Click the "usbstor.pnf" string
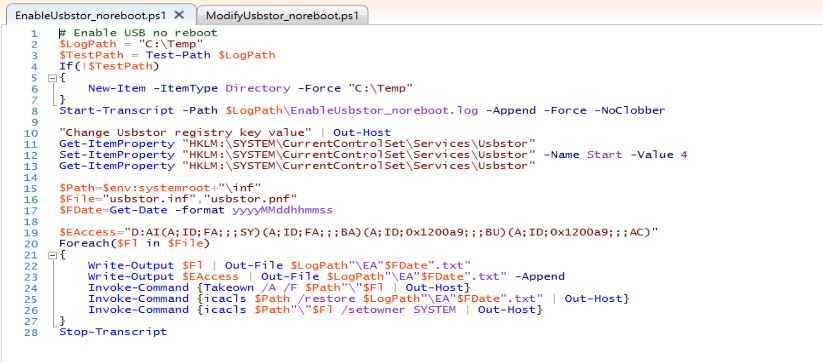 [250, 199]
